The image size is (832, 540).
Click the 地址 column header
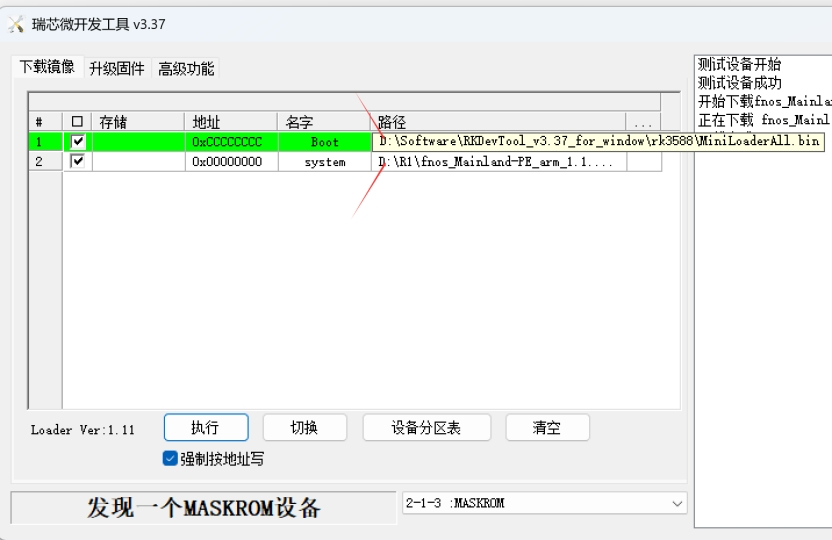229,123
